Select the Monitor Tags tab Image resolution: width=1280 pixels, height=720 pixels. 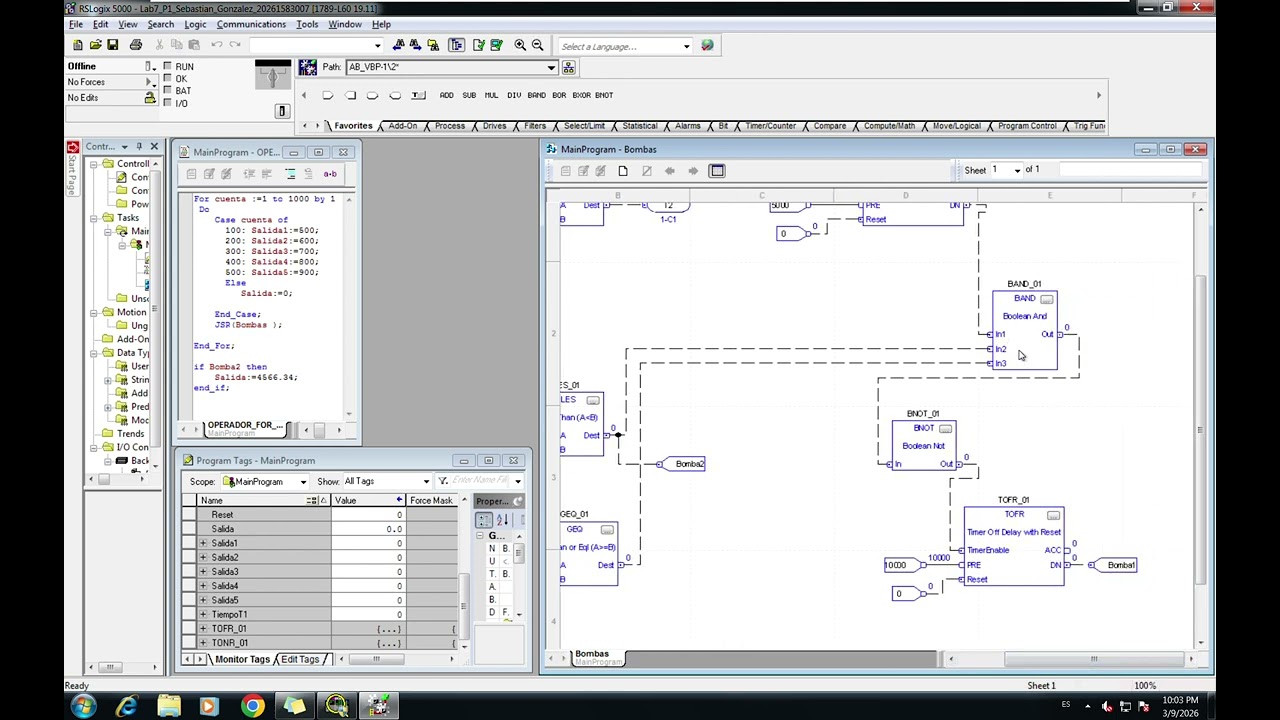[241, 659]
